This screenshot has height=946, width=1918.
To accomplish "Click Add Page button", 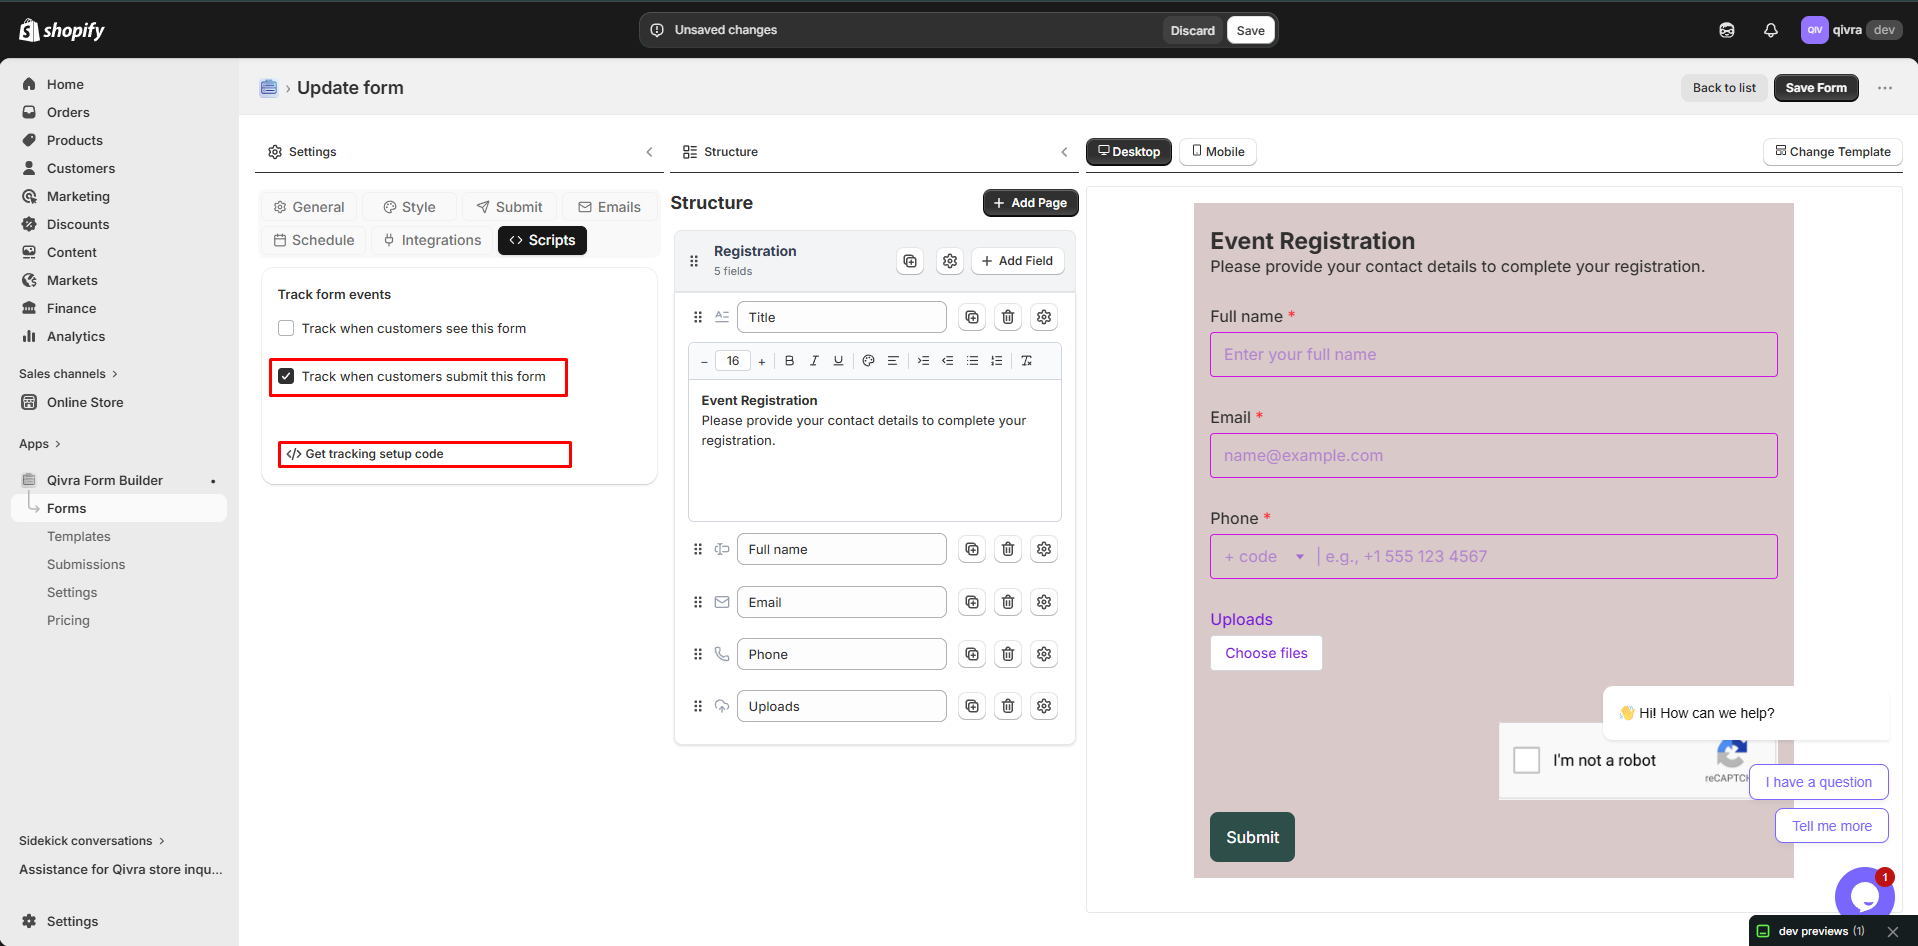I will click(x=1030, y=203).
